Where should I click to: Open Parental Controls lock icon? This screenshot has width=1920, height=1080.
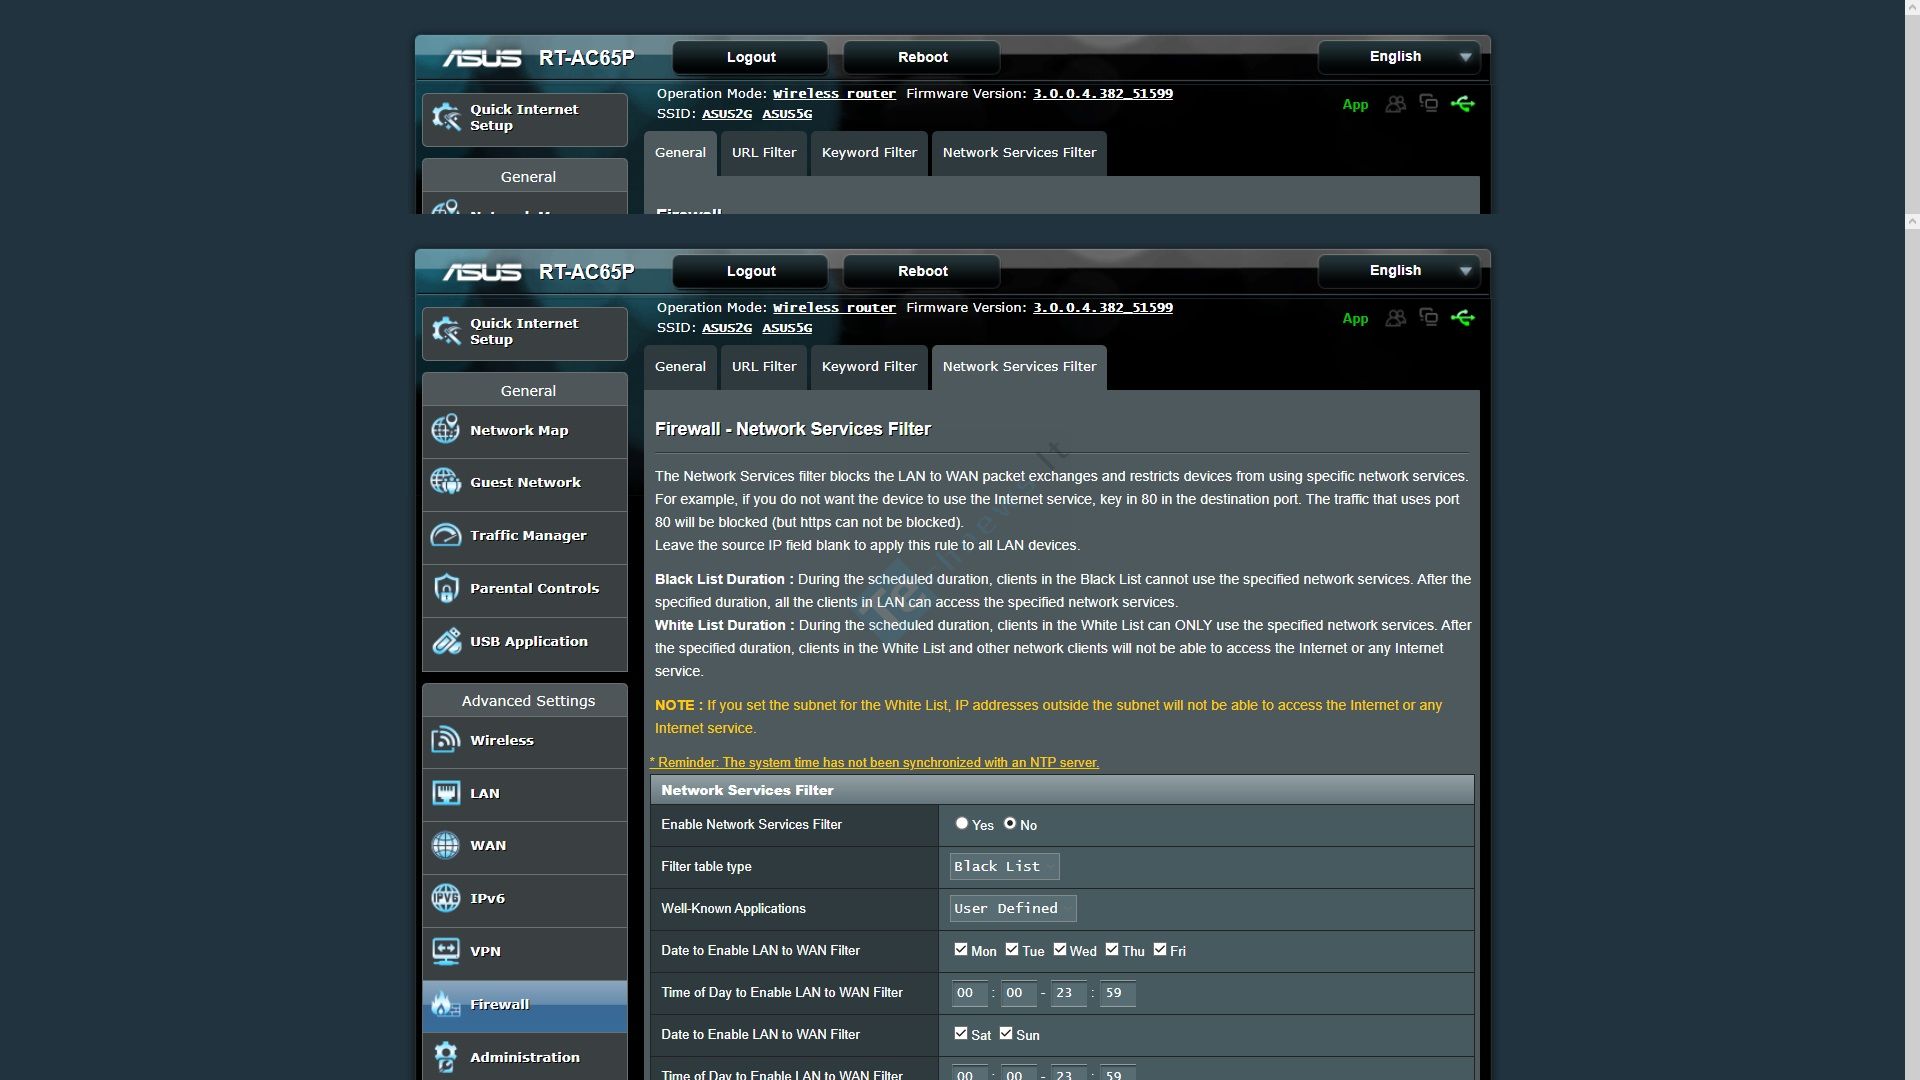click(445, 588)
